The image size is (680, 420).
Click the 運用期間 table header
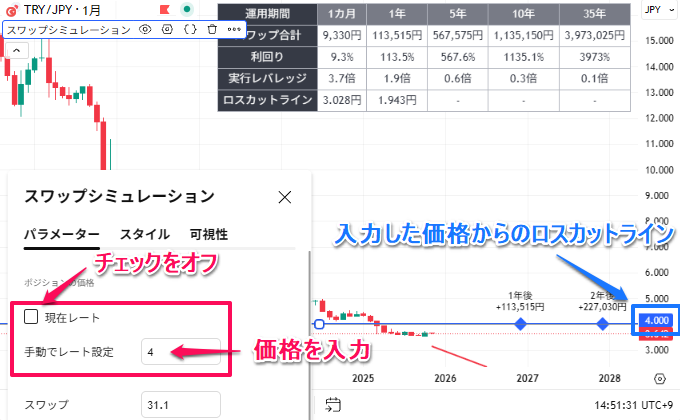pos(268,14)
